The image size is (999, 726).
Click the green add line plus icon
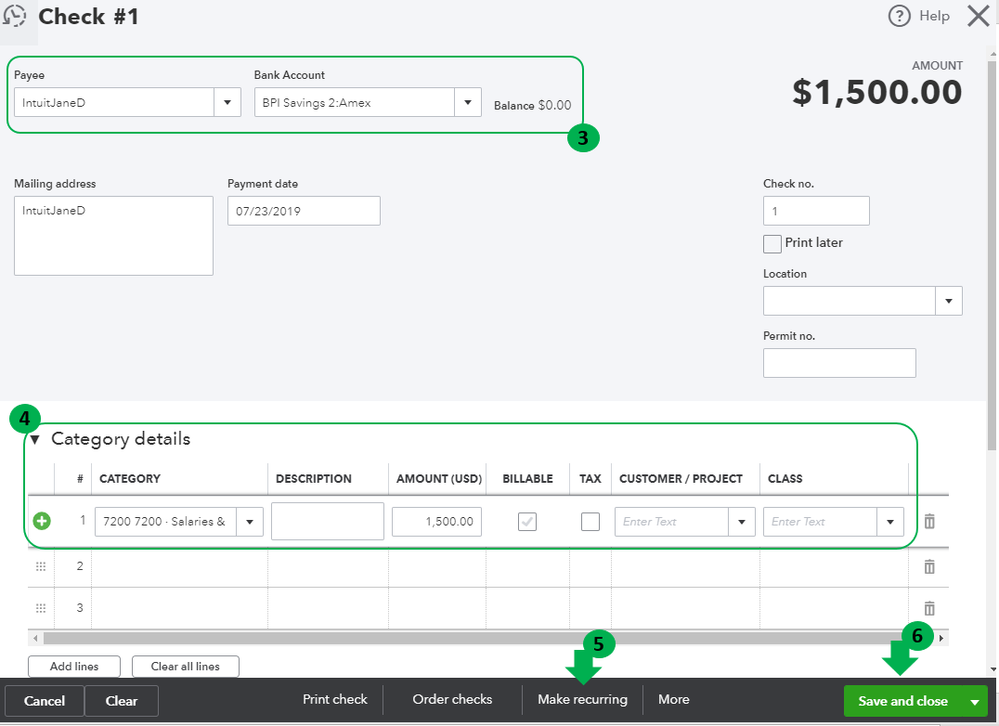[41, 521]
